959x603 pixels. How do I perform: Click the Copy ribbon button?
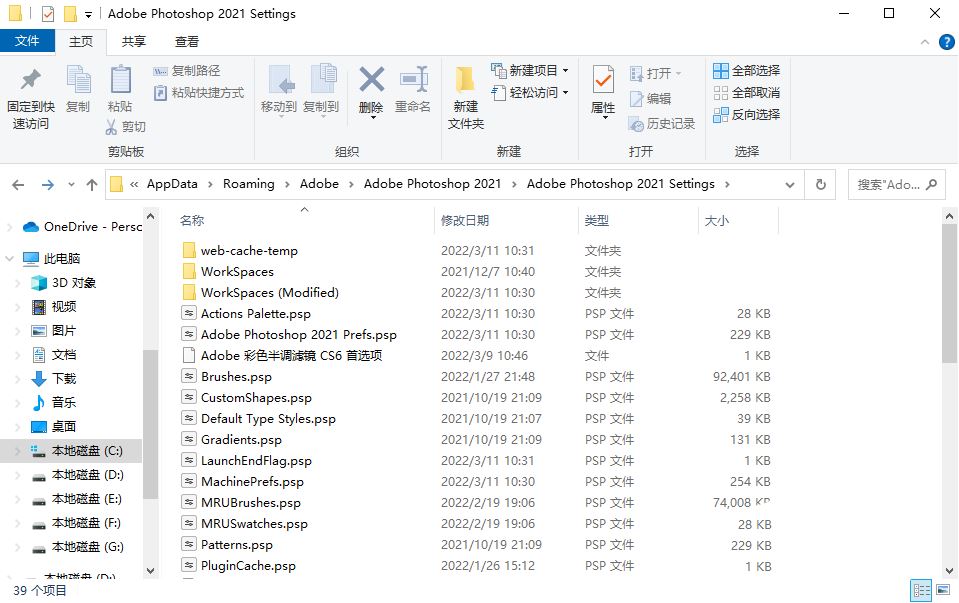click(78, 89)
